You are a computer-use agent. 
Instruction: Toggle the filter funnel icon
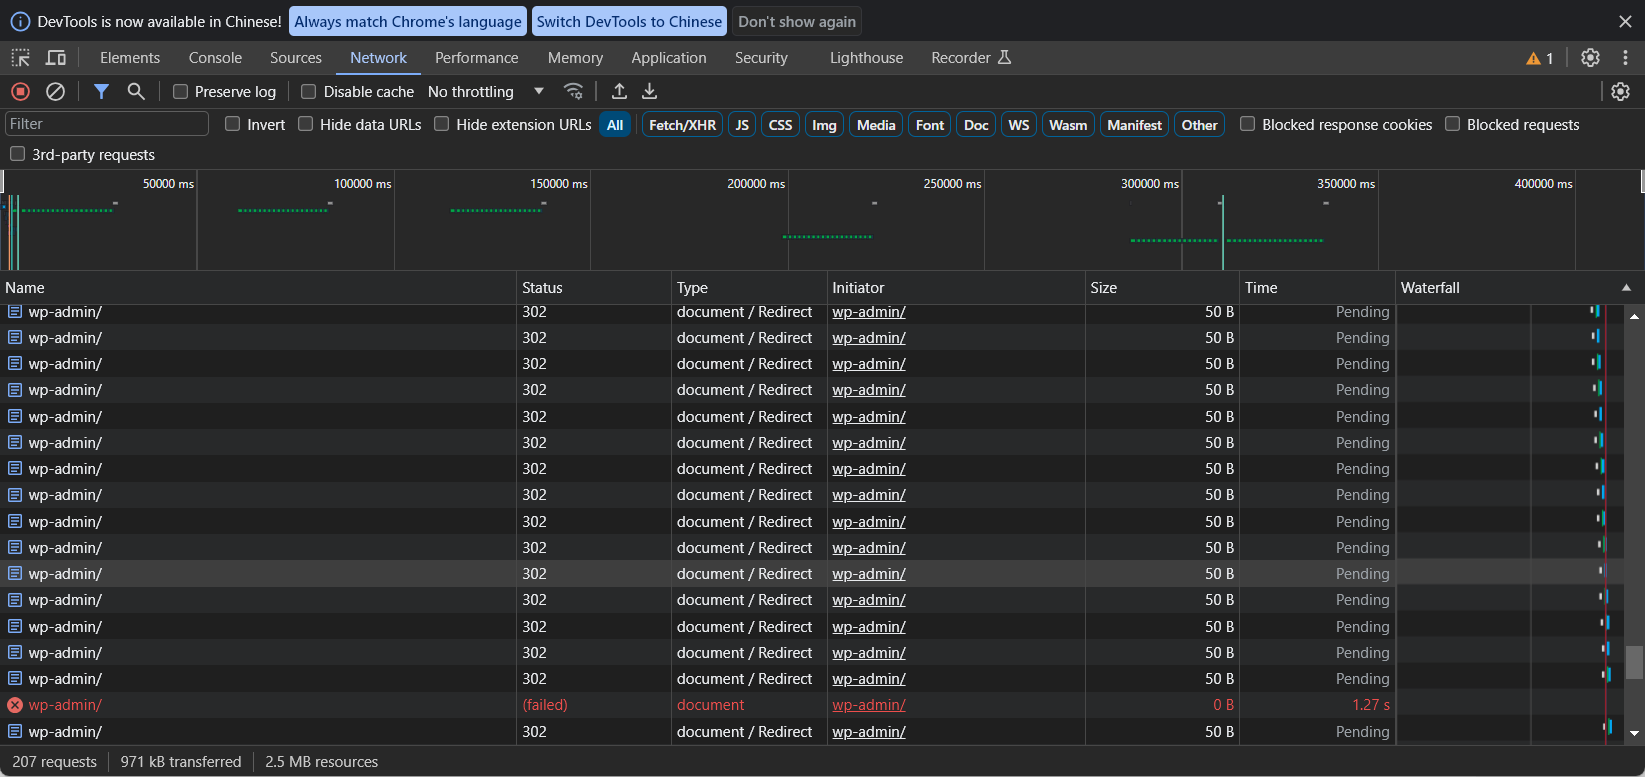tap(101, 91)
